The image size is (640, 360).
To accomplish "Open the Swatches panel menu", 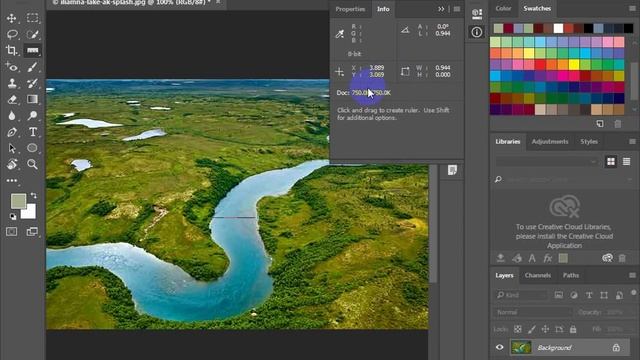I will click(632, 8).
